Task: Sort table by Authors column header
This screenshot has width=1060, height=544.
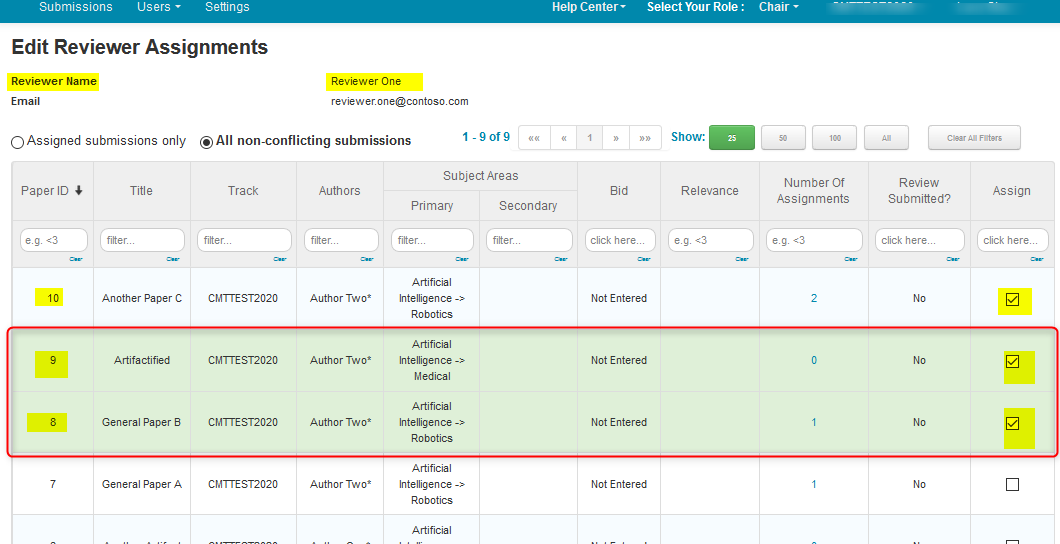Action: tap(339, 191)
